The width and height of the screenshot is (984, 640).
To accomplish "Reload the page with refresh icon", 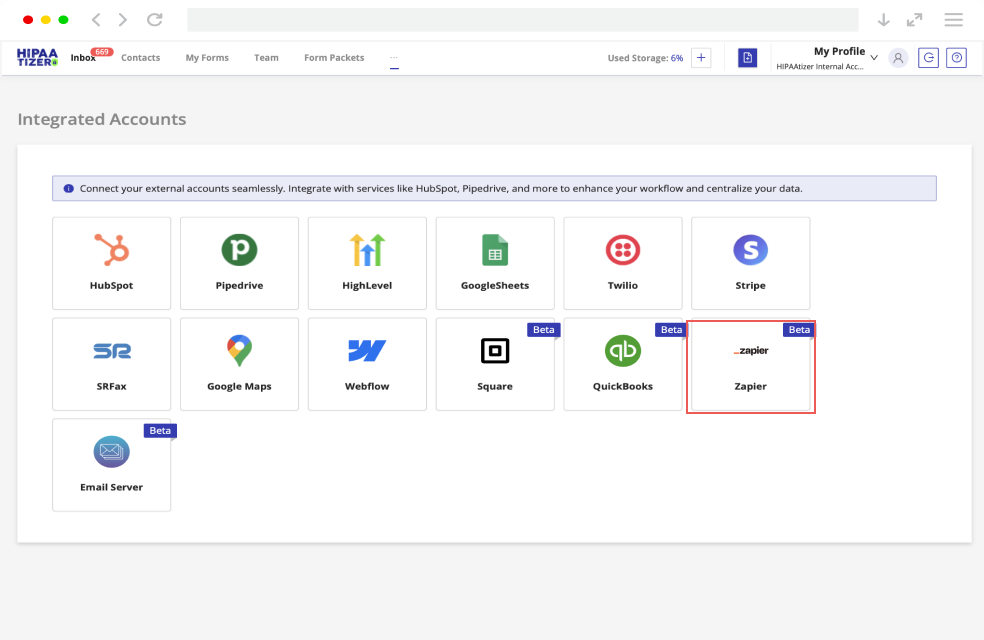I will (x=154, y=19).
